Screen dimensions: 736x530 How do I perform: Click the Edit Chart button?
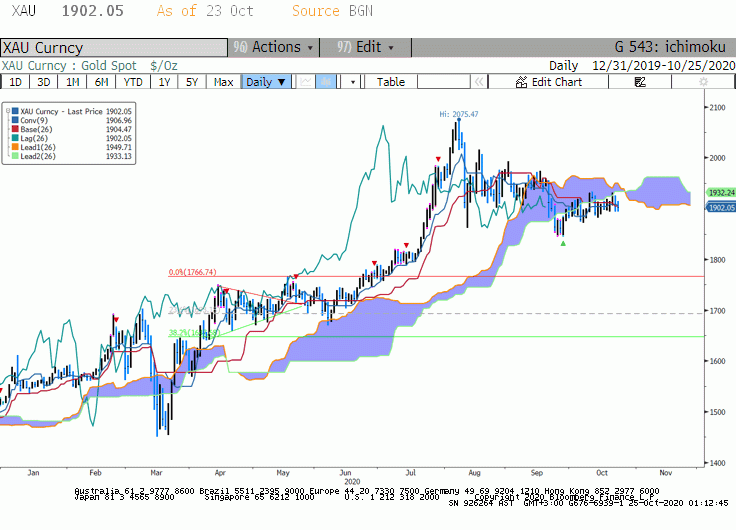click(x=548, y=82)
